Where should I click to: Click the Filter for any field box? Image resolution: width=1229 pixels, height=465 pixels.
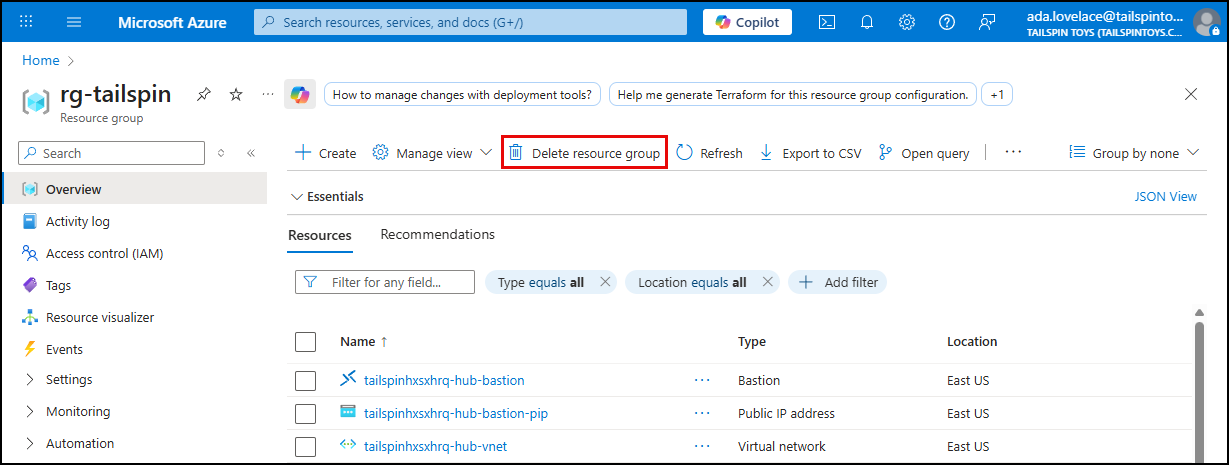[x=385, y=282]
